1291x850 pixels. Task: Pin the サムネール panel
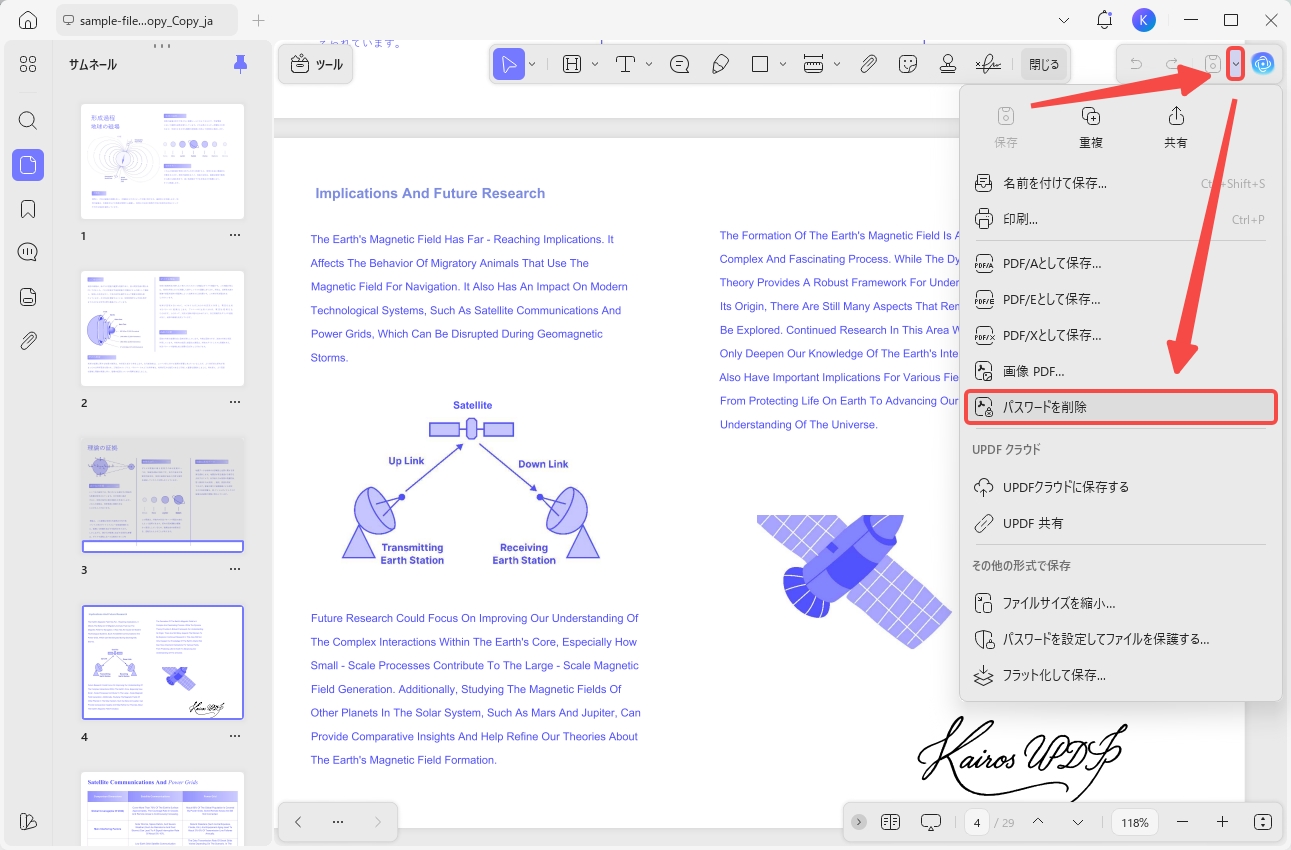click(240, 64)
